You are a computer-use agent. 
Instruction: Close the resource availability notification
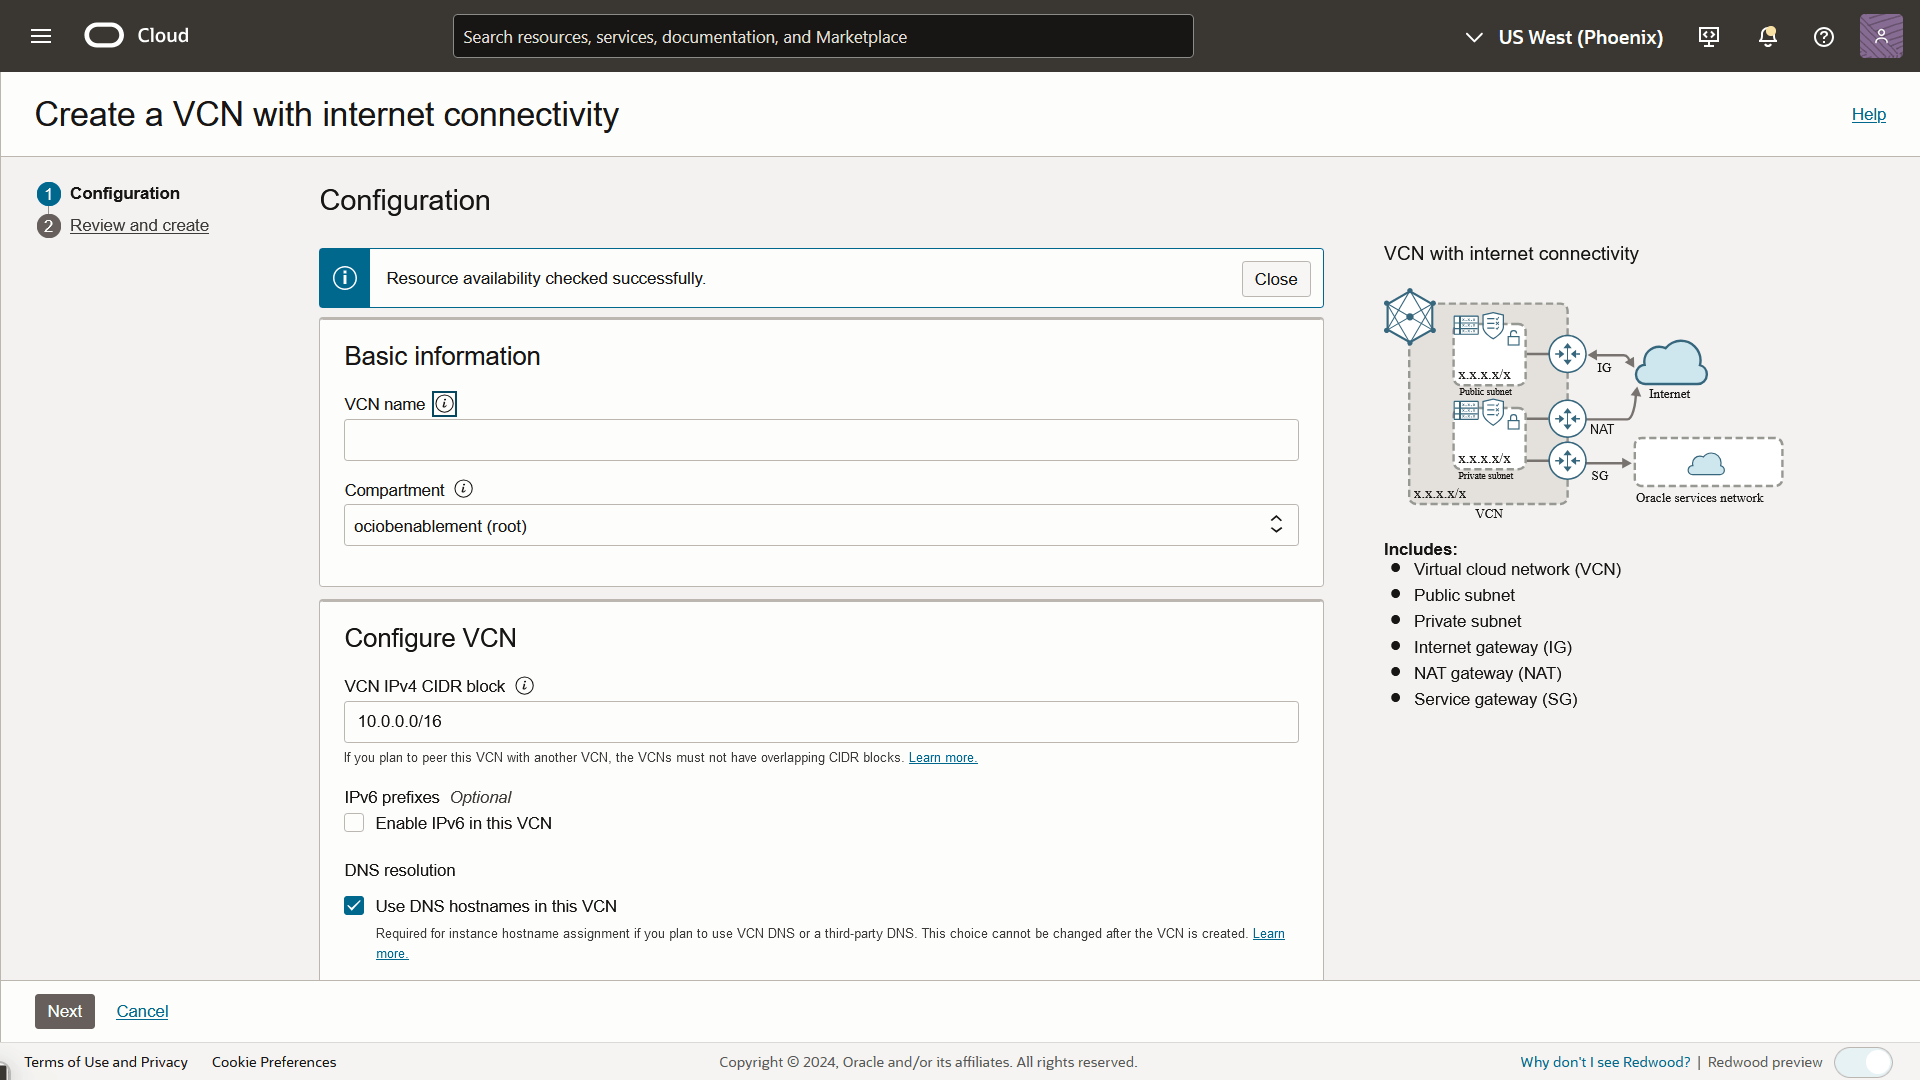1275,279
